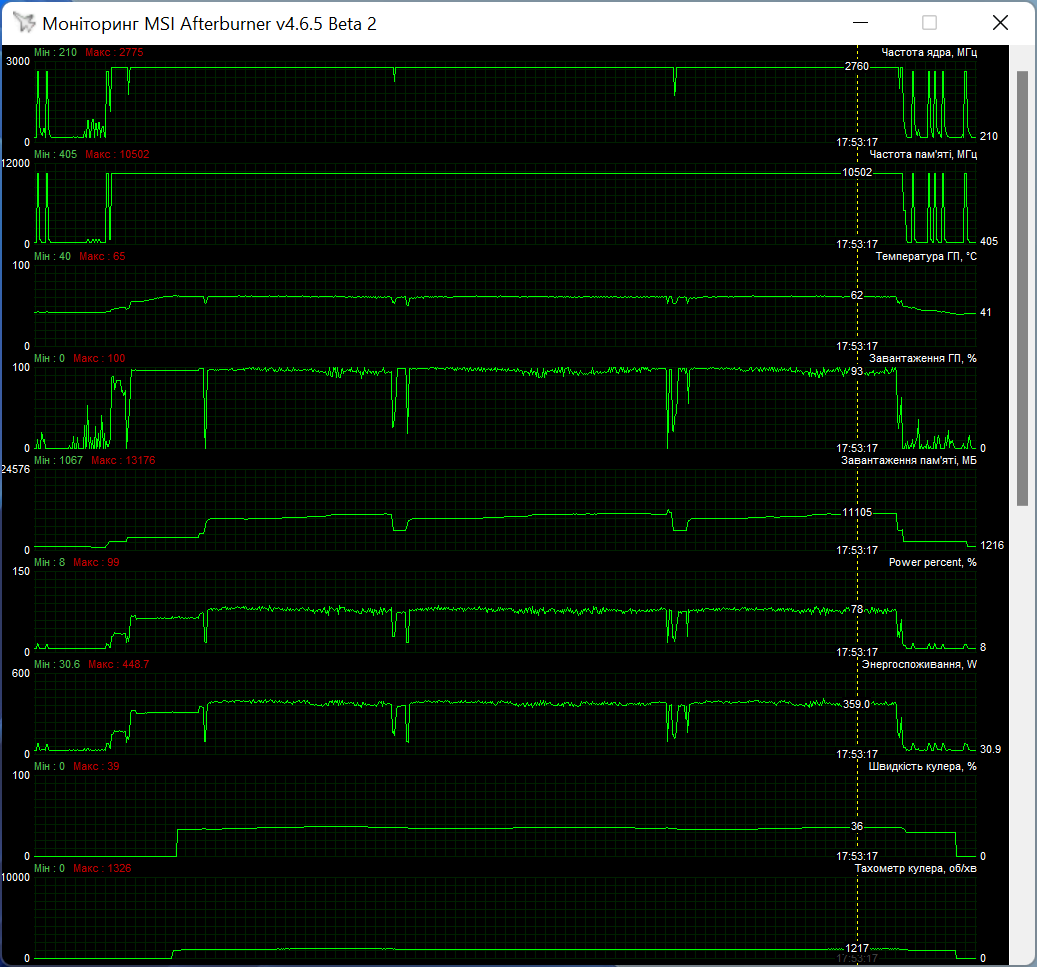Click the MSI Afterburner jet icon in title bar
This screenshot has height=967, width=1037.
click(x=24, y=22)
